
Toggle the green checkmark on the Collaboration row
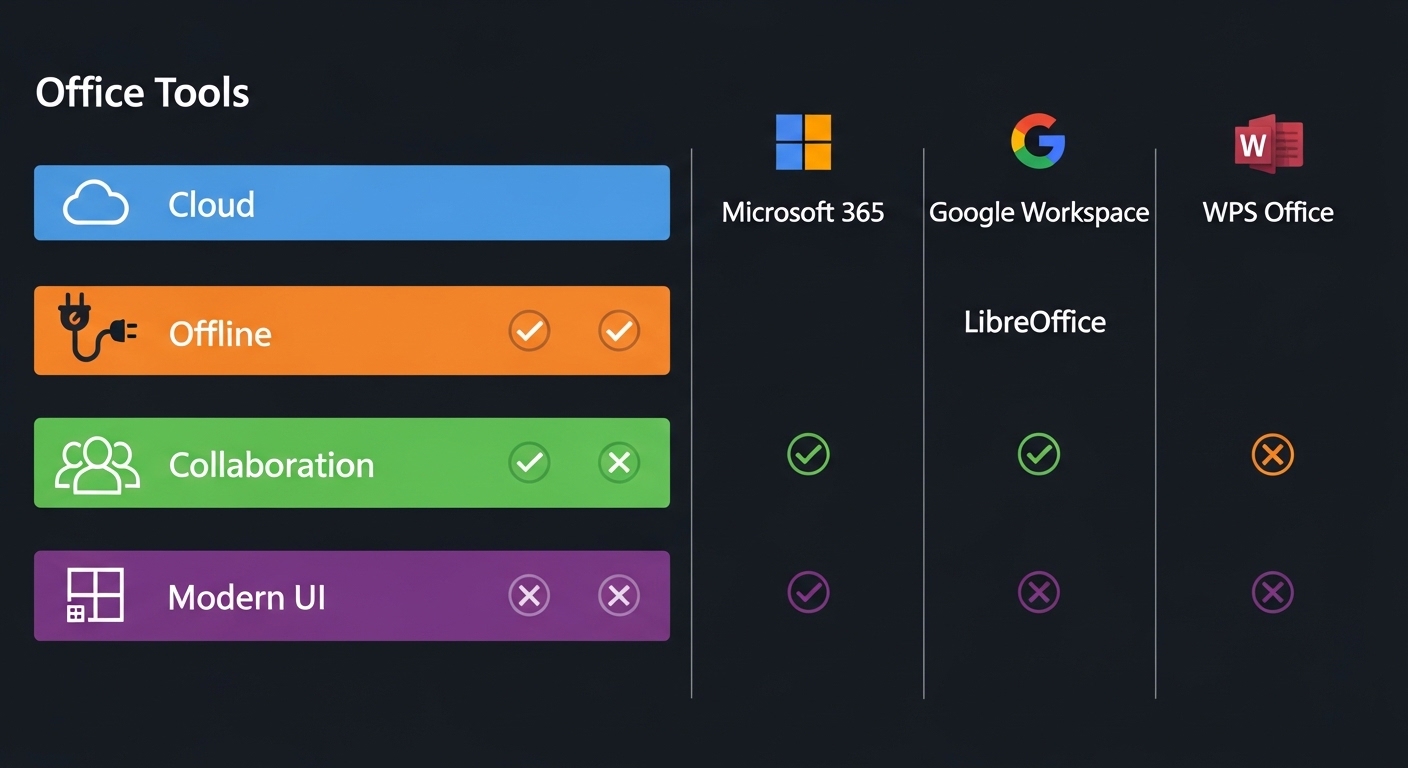click(x=530, y=462)
